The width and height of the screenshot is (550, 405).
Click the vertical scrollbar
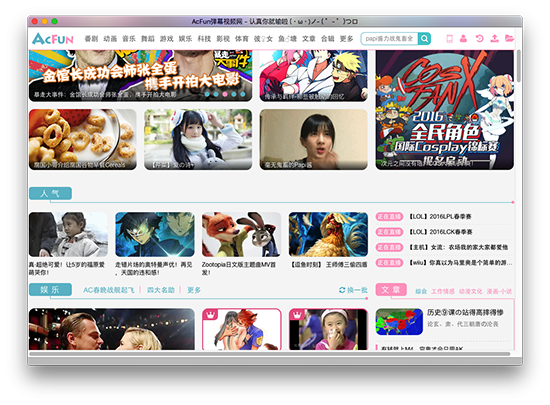(x=518, y=67)
